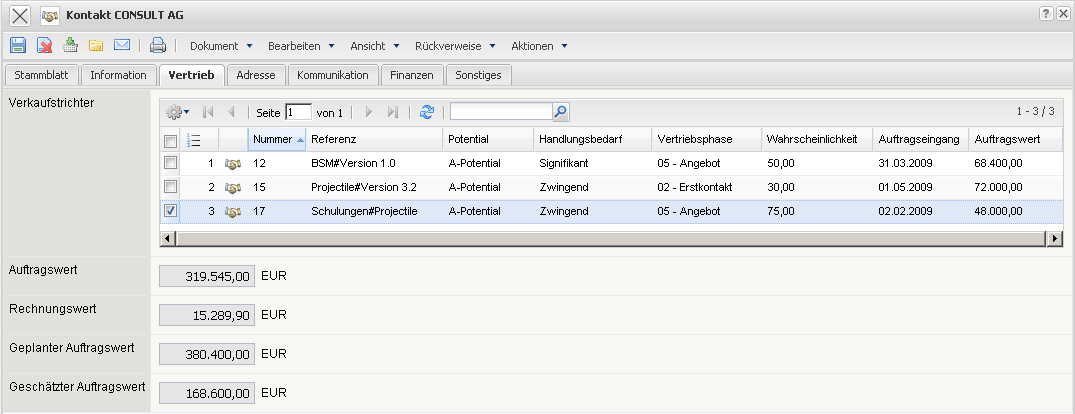The height and width of the screenshot is (414, 1075).
Task: Click the page number input field
Action: pos(298,113)
